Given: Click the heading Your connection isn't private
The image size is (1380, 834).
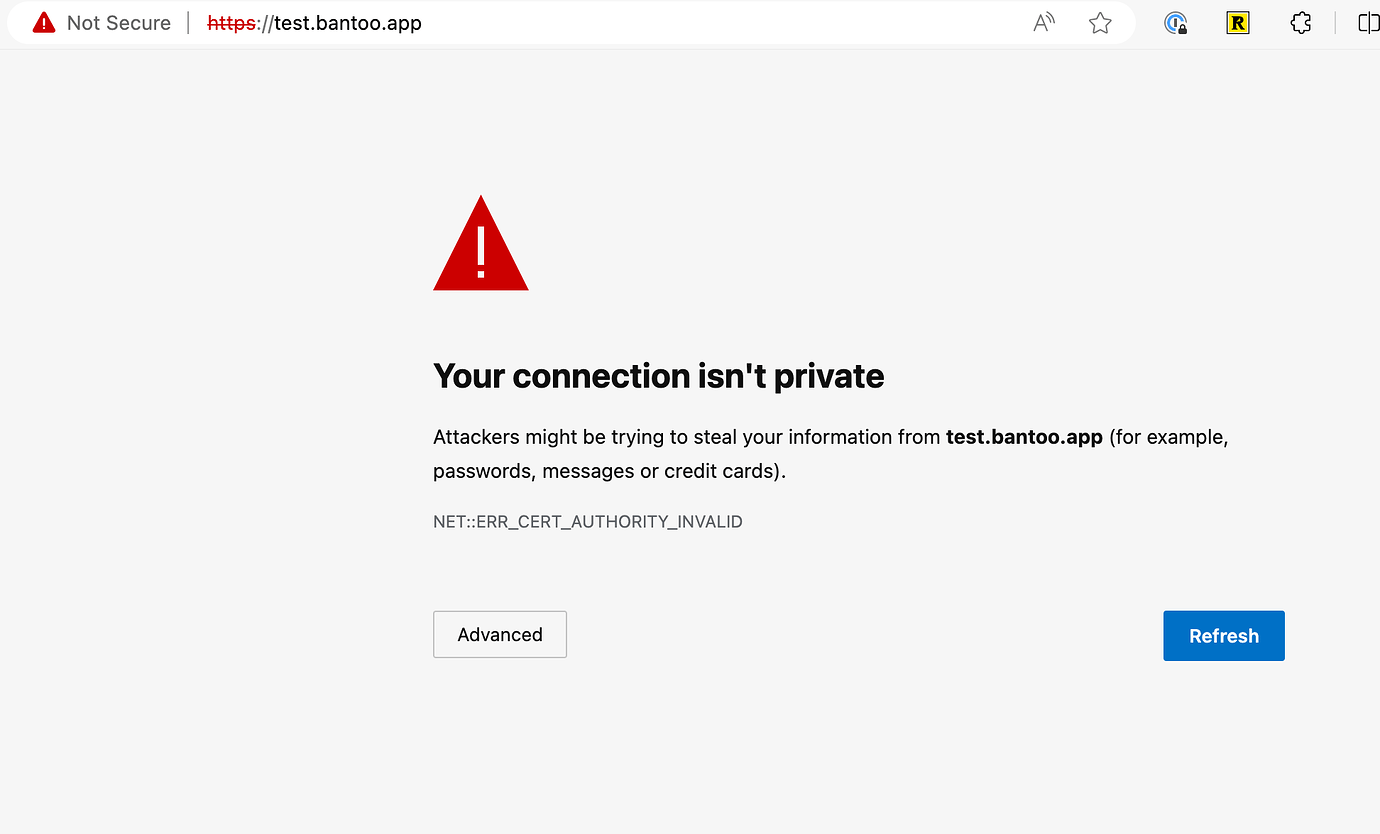Looking at the screenshot, I should pyautogui.click(x=658, y=376).
